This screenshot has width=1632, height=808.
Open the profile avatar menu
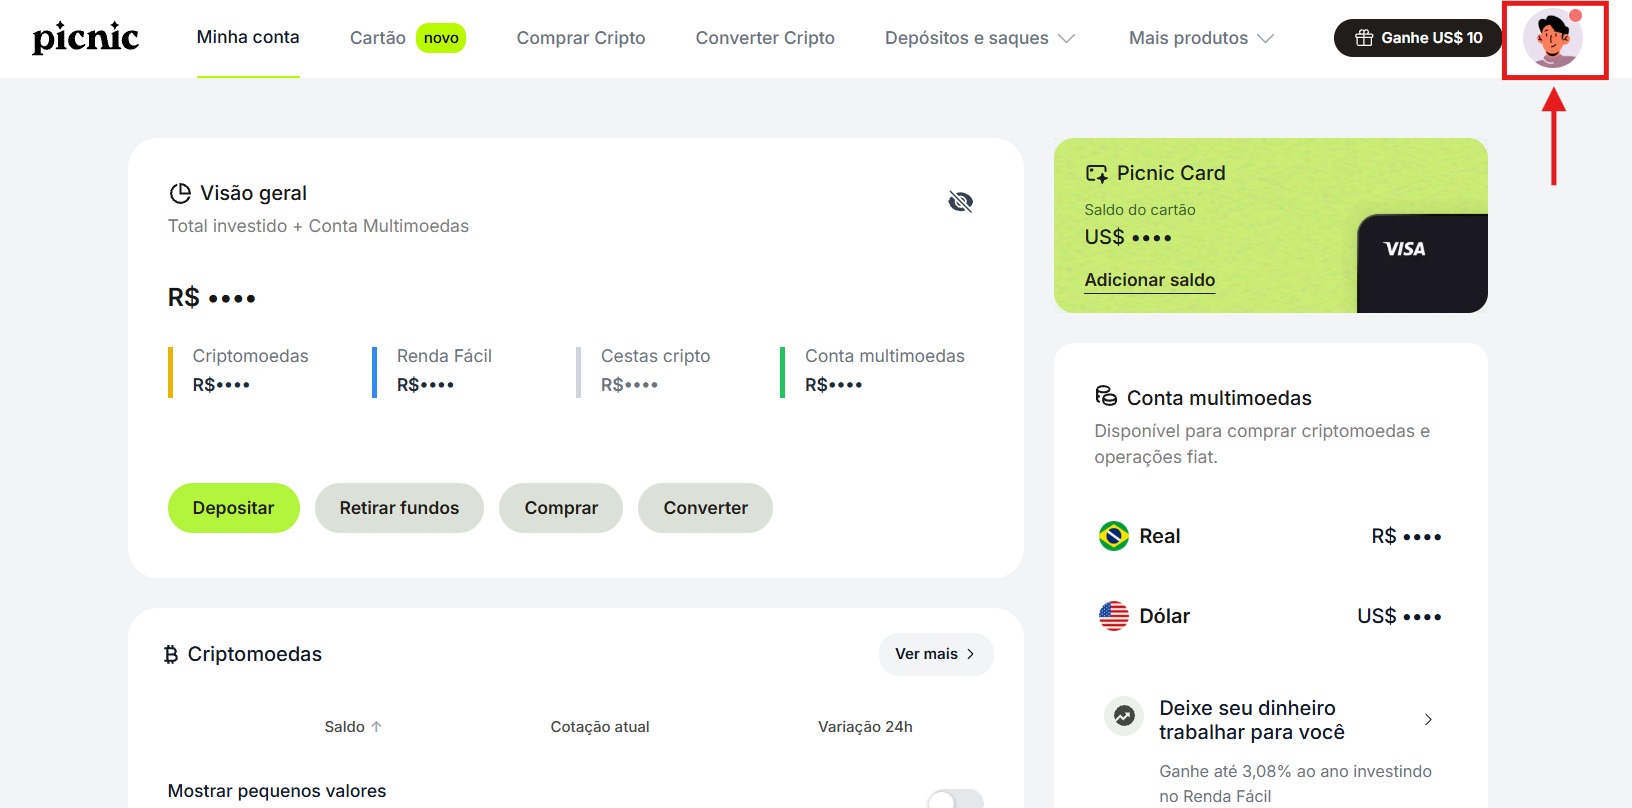1552,39
